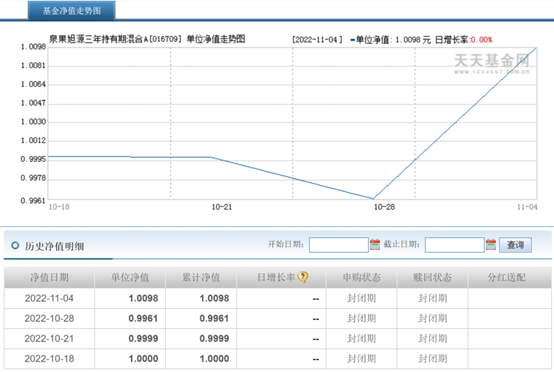The width and height of the screenshot is (554, 372).
Task: Click the 申购状态 column header
Action: click(361, 278)
